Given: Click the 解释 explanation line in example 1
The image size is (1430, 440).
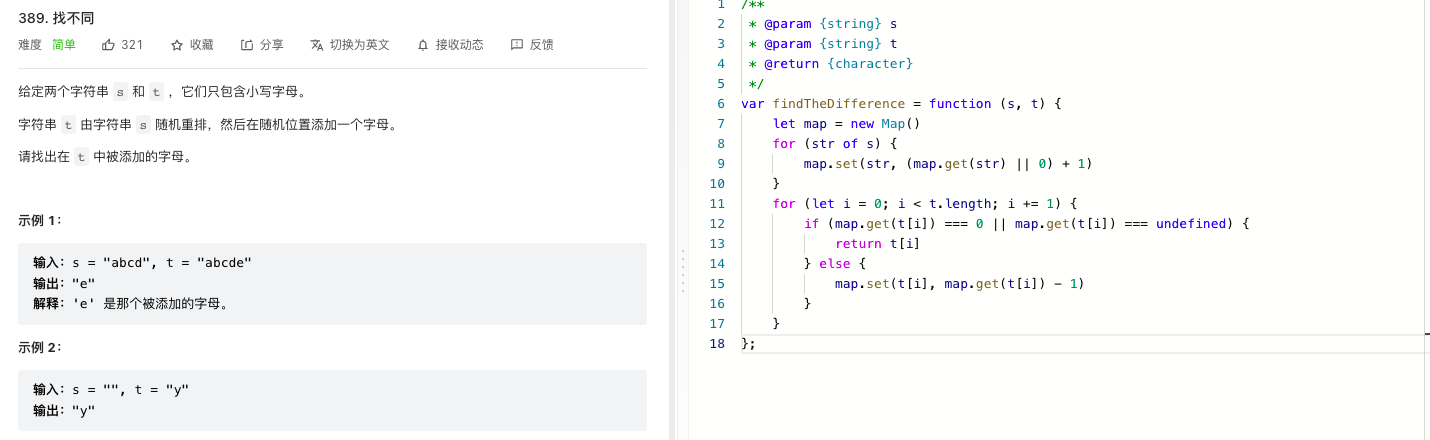Looking at the screenshot, I should (x=131, y=302).
